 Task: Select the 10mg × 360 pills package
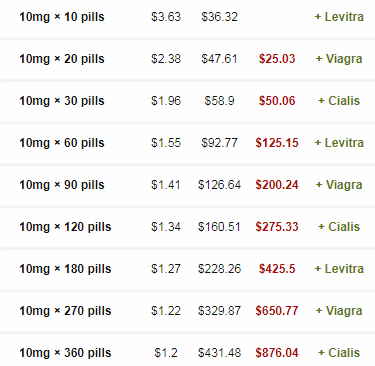point(65,353)
